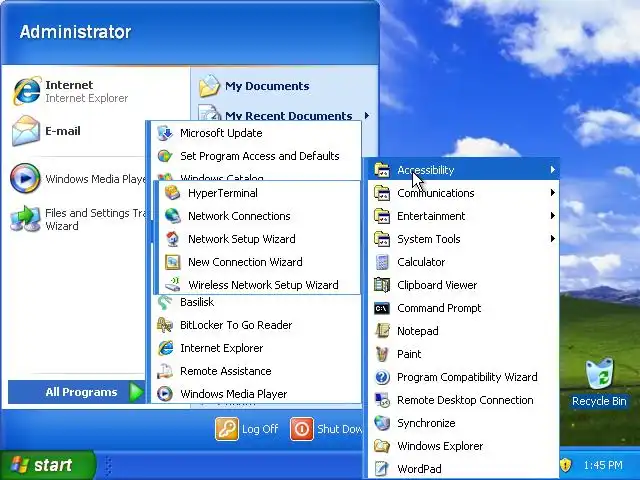Click the Administrator user name header
The height and width of the screenshot is (480, 640).
[76, 32]
